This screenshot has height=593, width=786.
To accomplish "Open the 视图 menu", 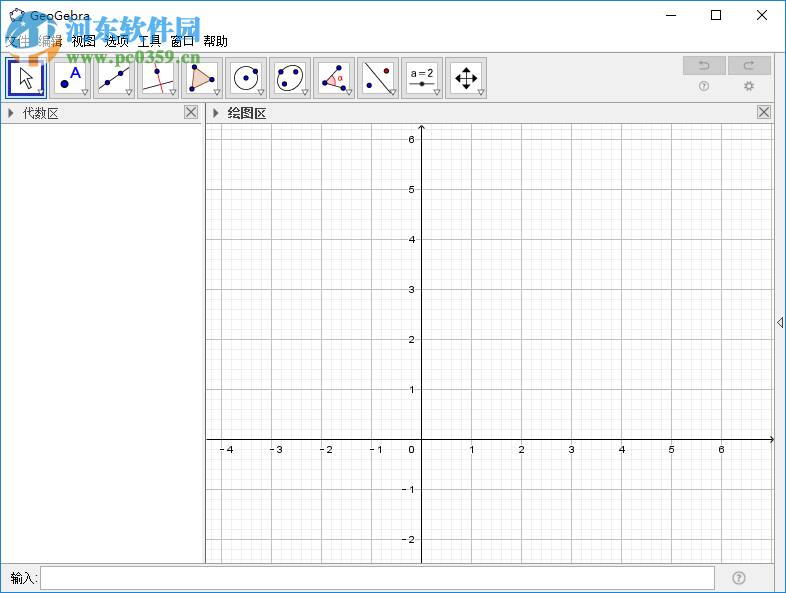I will [84, 41].
